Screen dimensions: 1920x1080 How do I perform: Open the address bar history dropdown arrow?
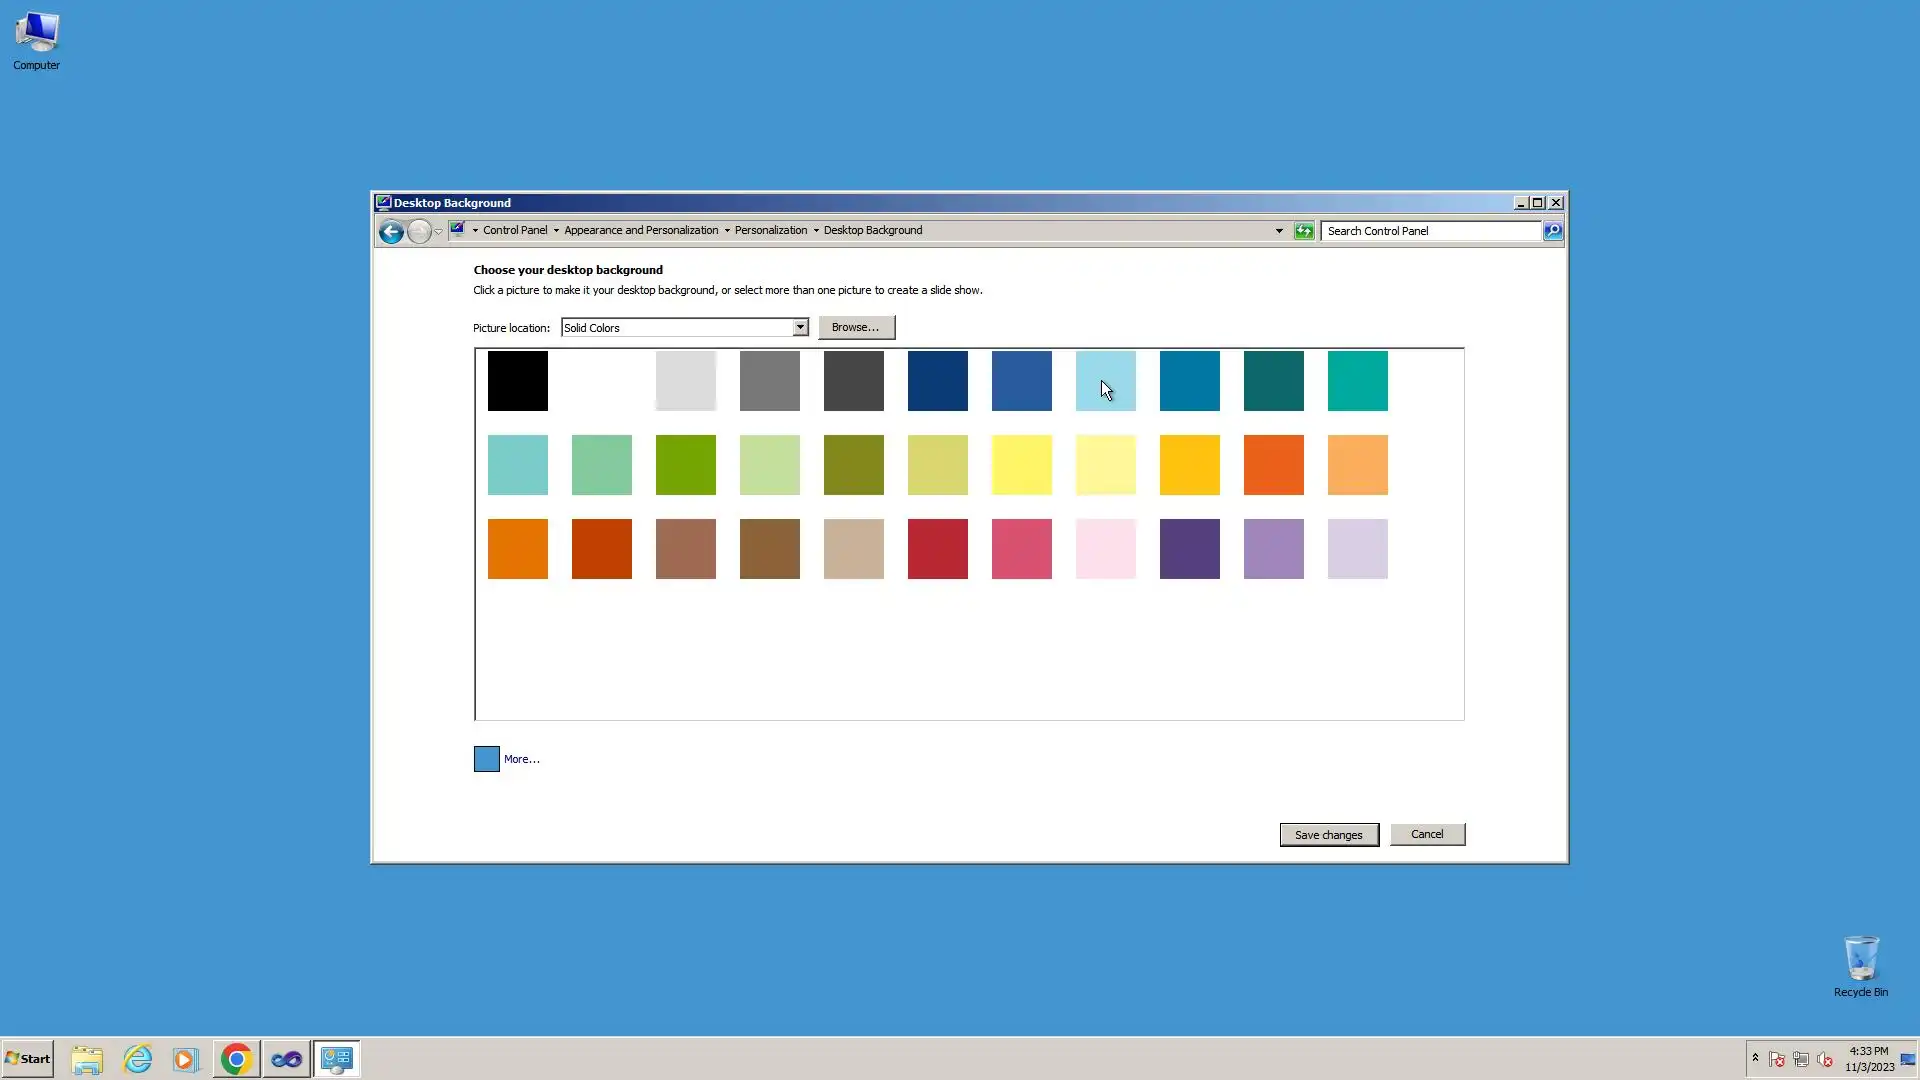(x=1279, y=231)
